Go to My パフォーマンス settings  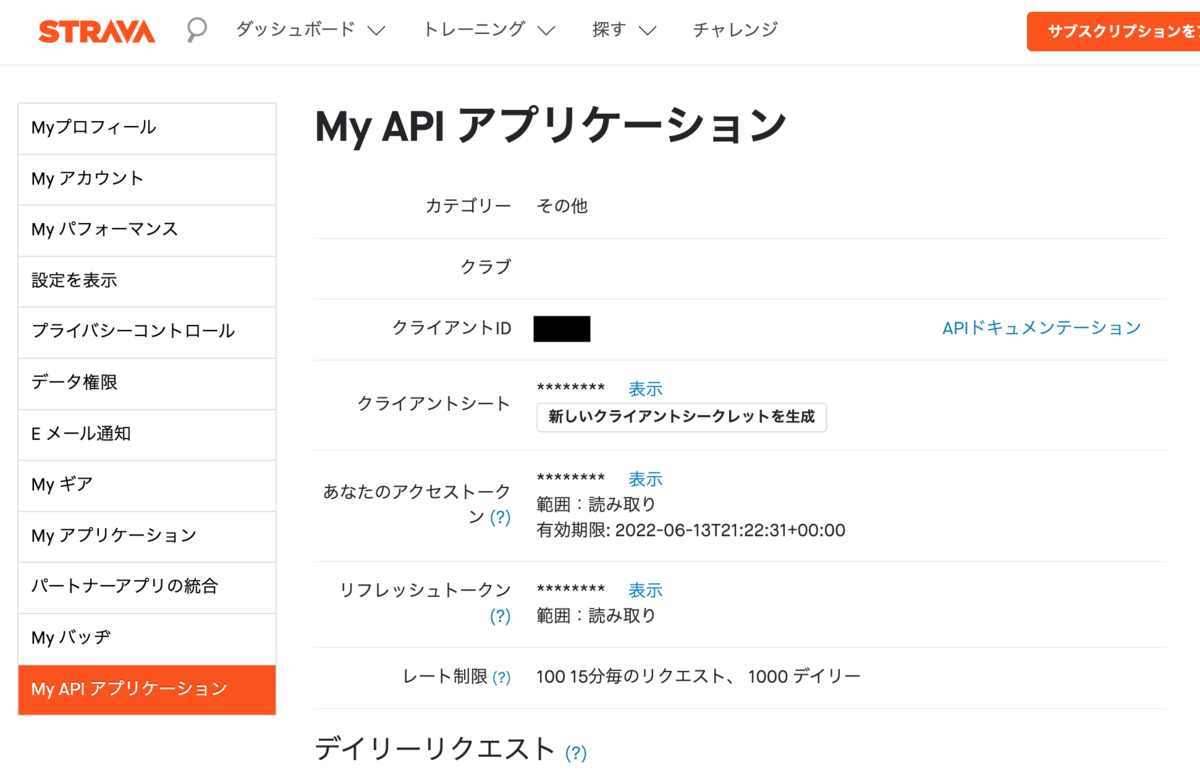tap(147, 230)
